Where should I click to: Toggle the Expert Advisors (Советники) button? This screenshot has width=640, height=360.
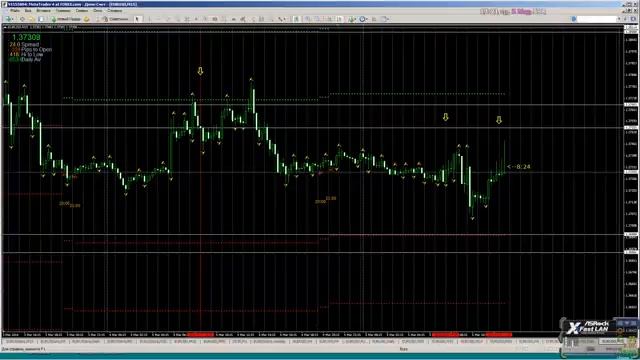(x=116, y=19)
